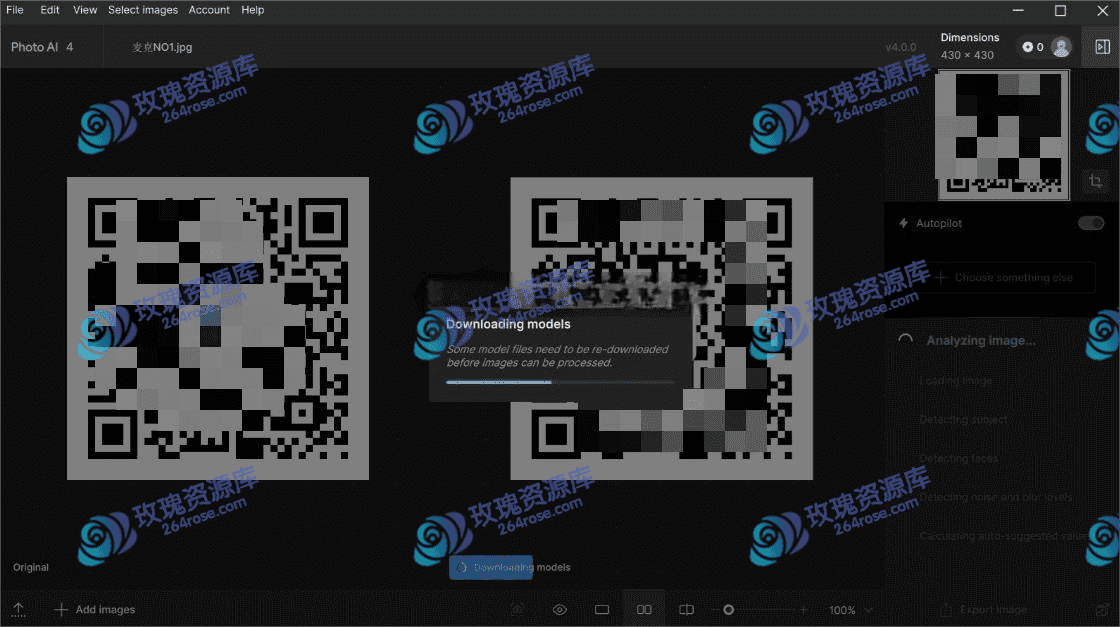Click the Dimensions 430 × 430 readout
The height and width of the screenshot is (627, 1120).
[969, 46]
